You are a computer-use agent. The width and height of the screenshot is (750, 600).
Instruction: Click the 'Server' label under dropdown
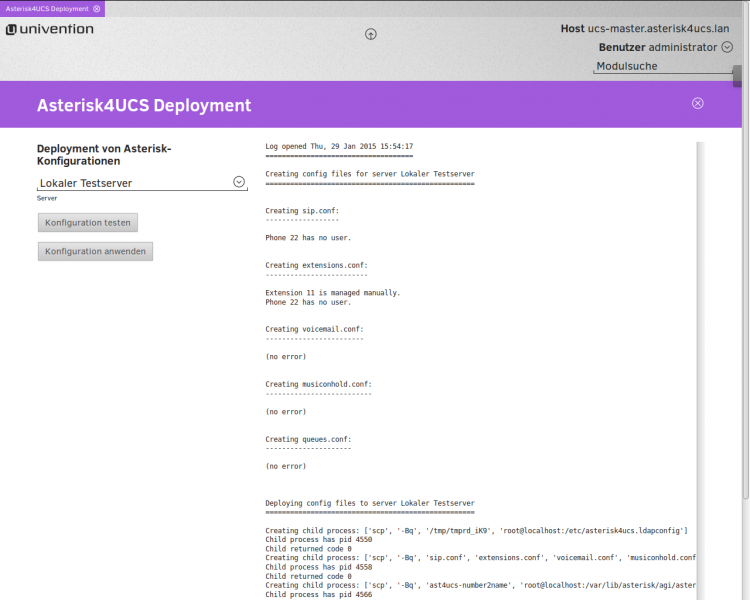click(x=47, y=198)
